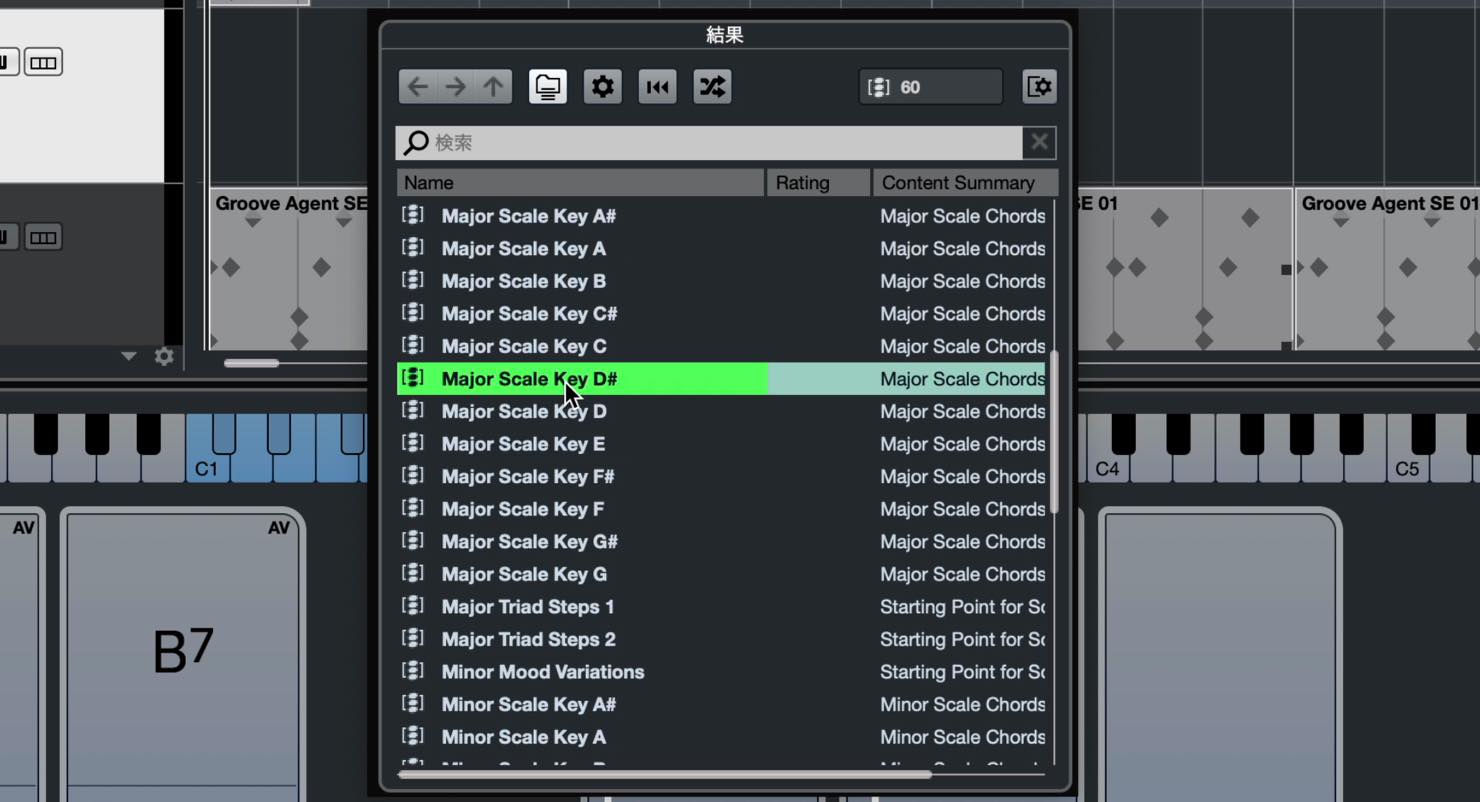This screenshot has width=1480, height=802.
Task: Click the search input field
Action: point(709,143)
